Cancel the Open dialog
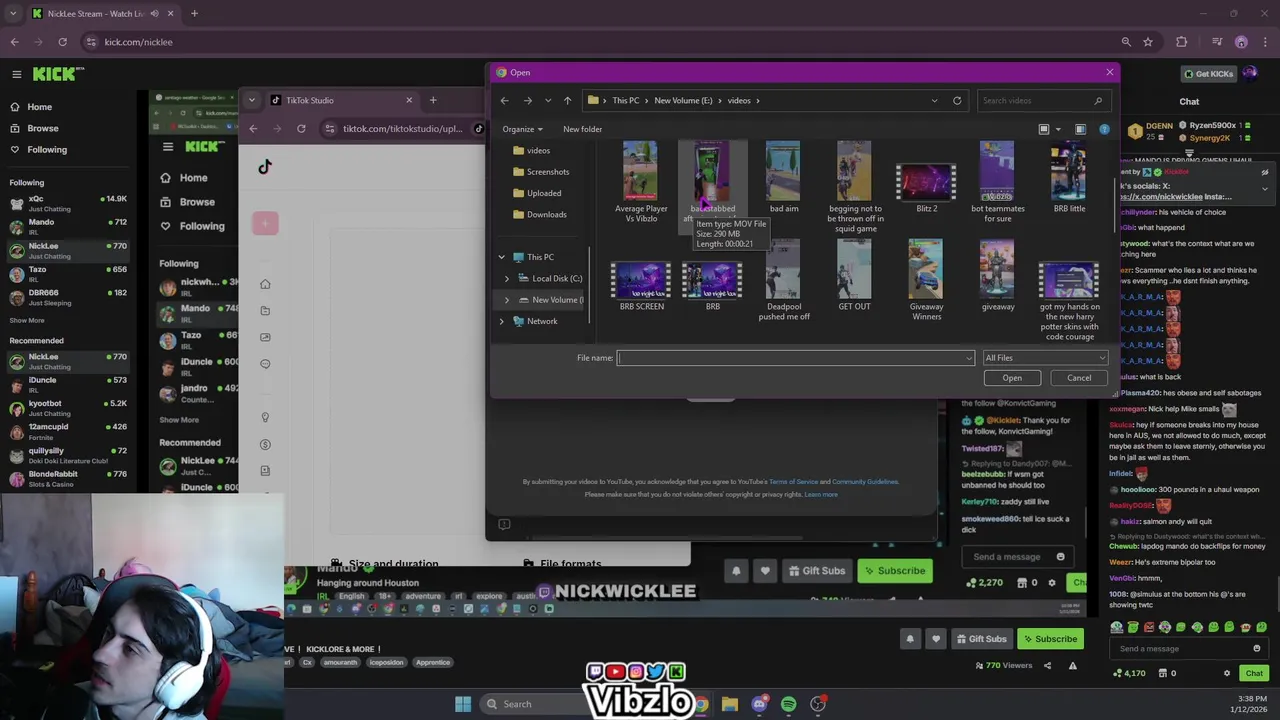 tap(1079, 378)
